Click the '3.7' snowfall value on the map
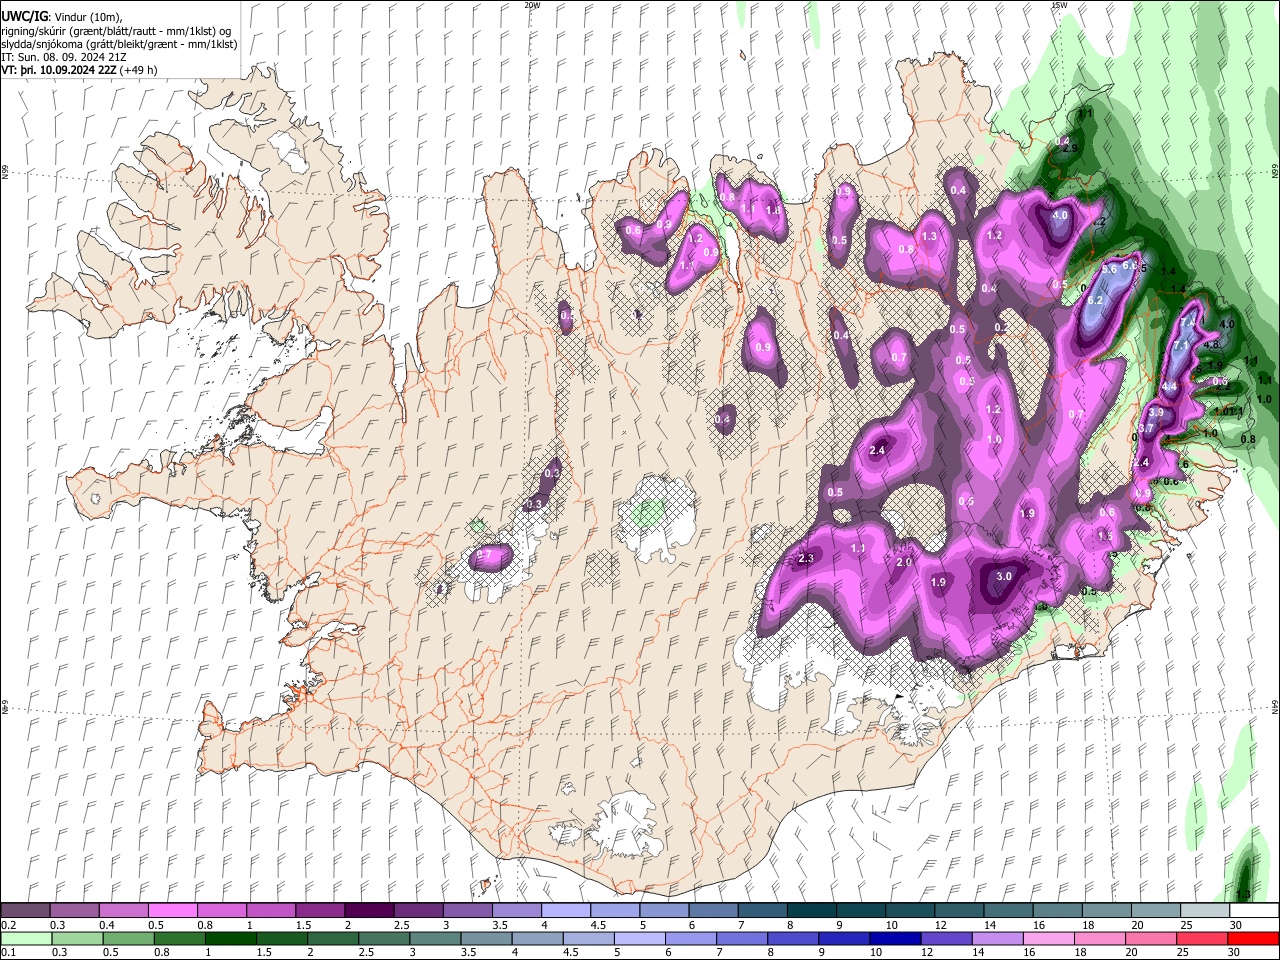The width and height of the screenshot is (1280, 960). 1146,428
